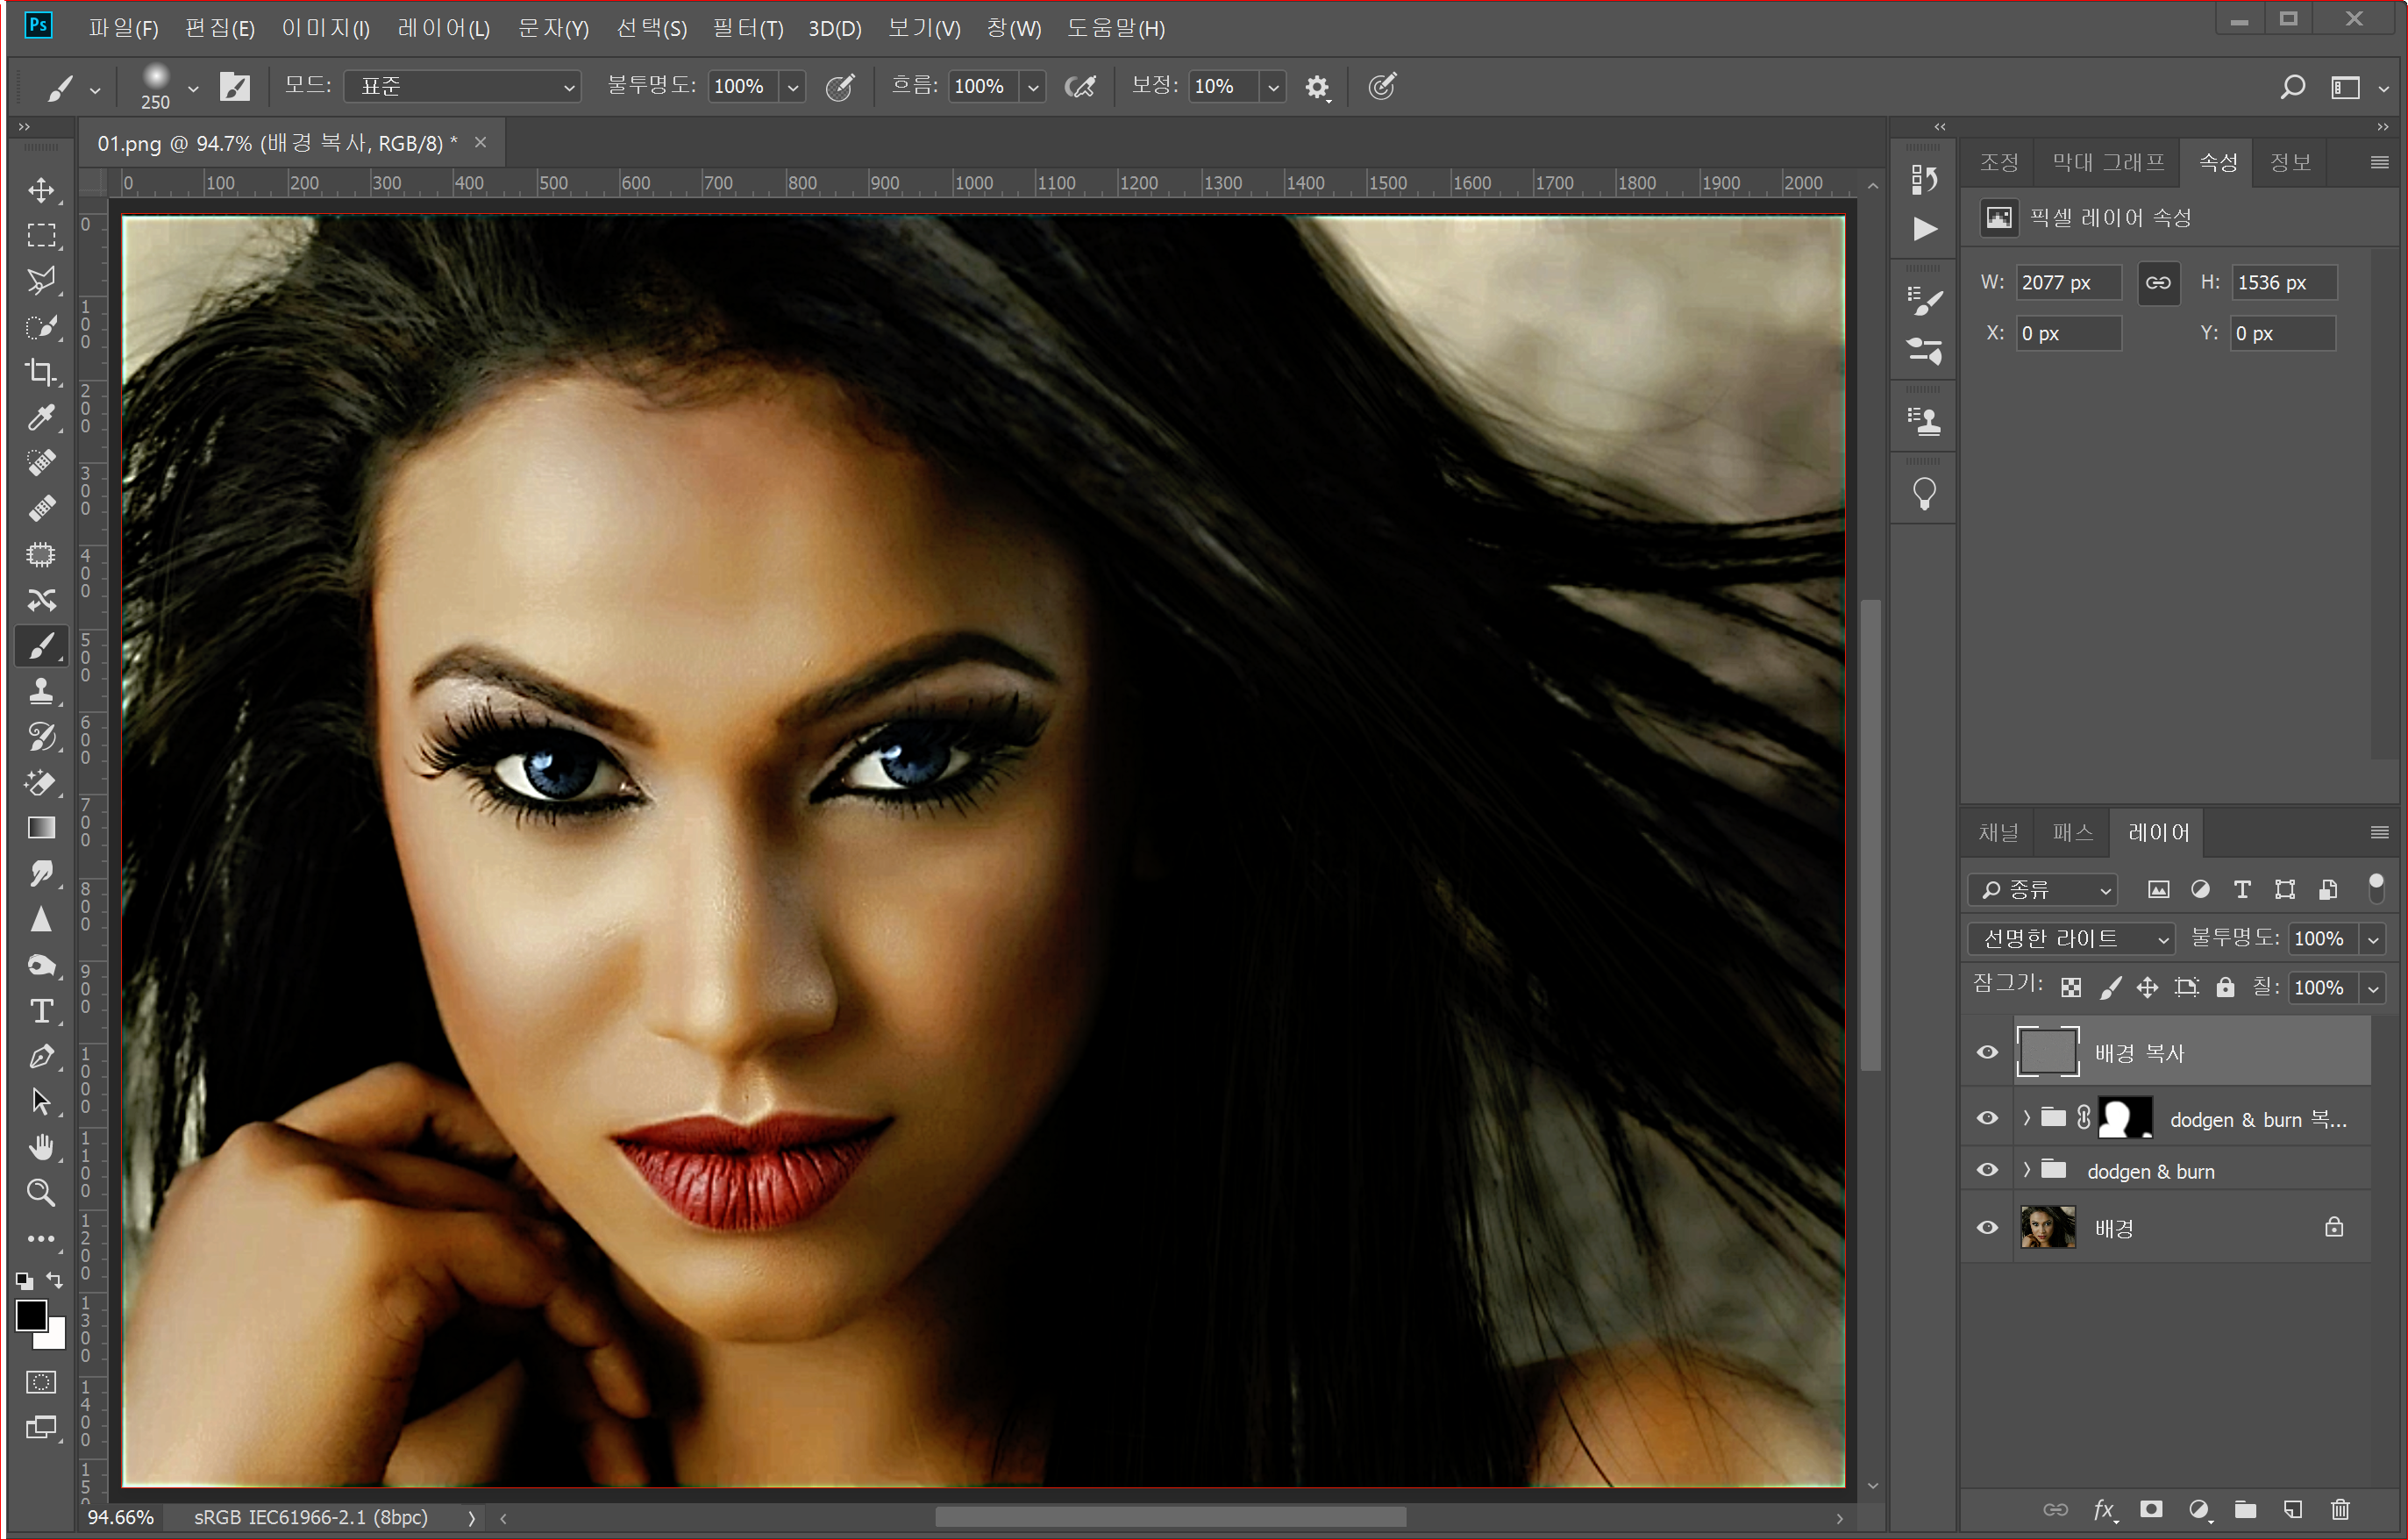Click the foreground black color swatch
The width and height of the screenshot is (2408, 1540).
coord(30,1314)
